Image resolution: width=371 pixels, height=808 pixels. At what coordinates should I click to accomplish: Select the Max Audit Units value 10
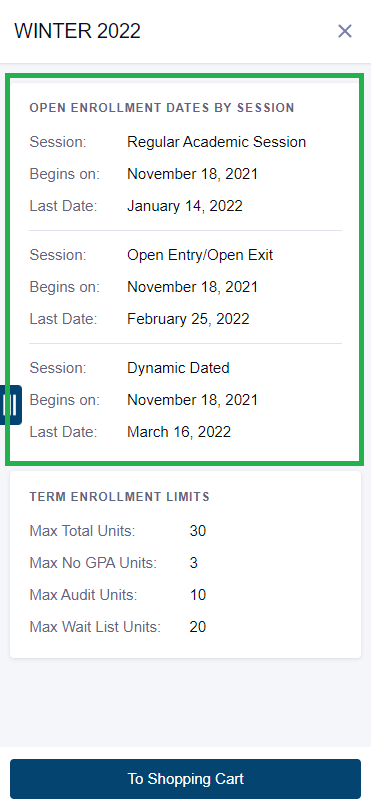coord(198,595)
